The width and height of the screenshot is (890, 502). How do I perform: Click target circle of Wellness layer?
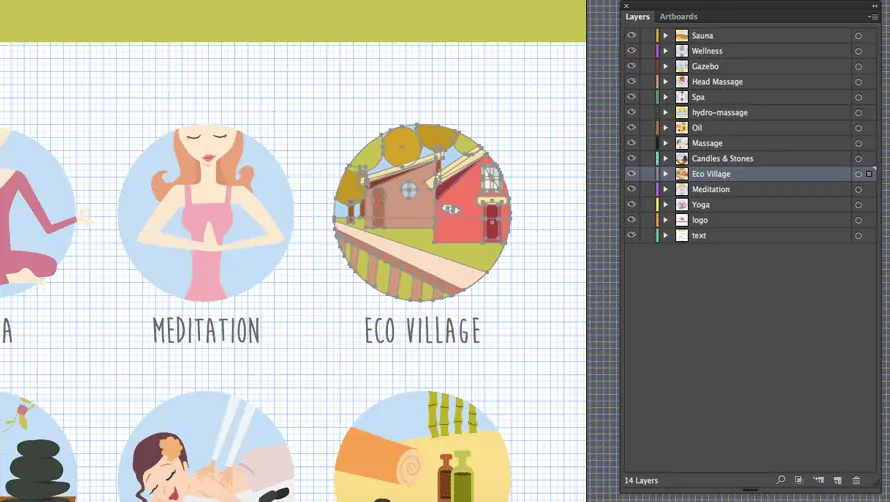(x=858, y=51)
